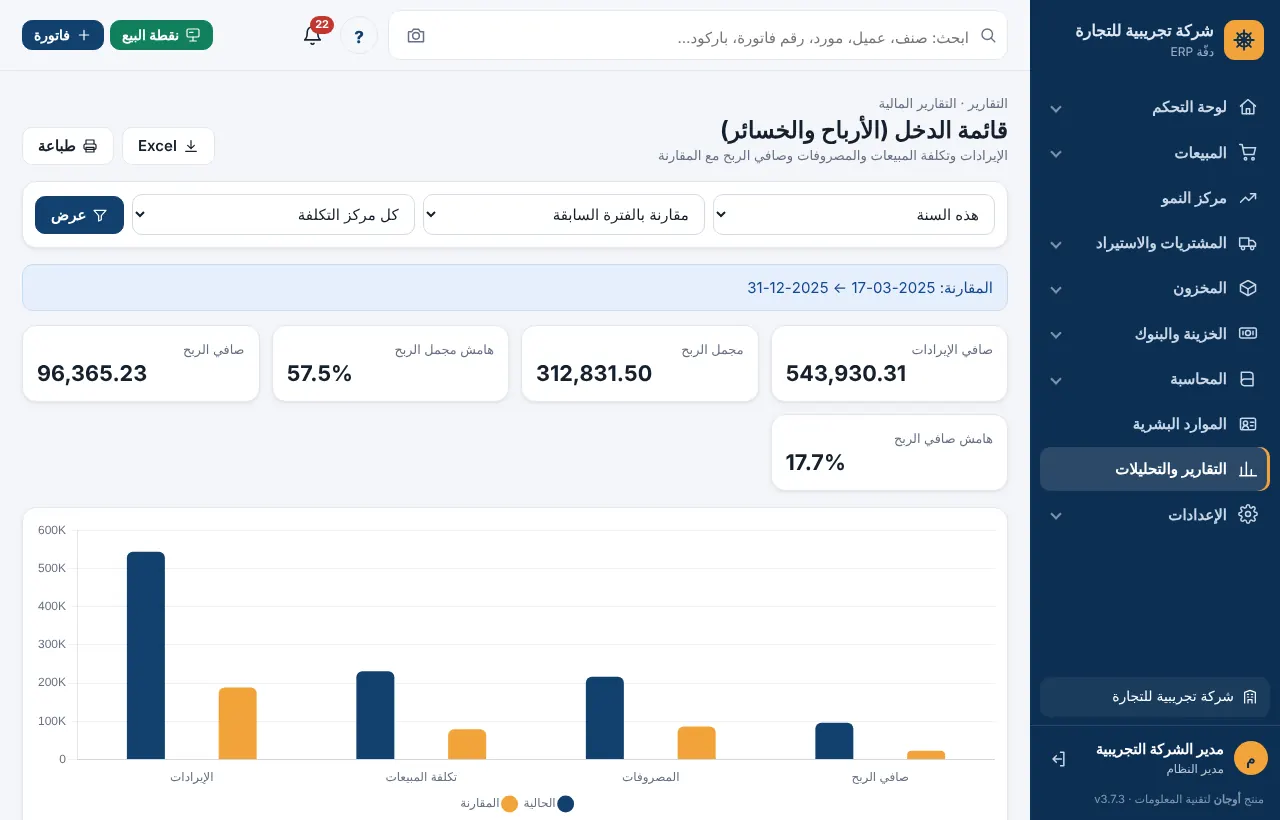
Task: Click the gear icon beside الإعدادات
Action: click(x=1247, y=514)
